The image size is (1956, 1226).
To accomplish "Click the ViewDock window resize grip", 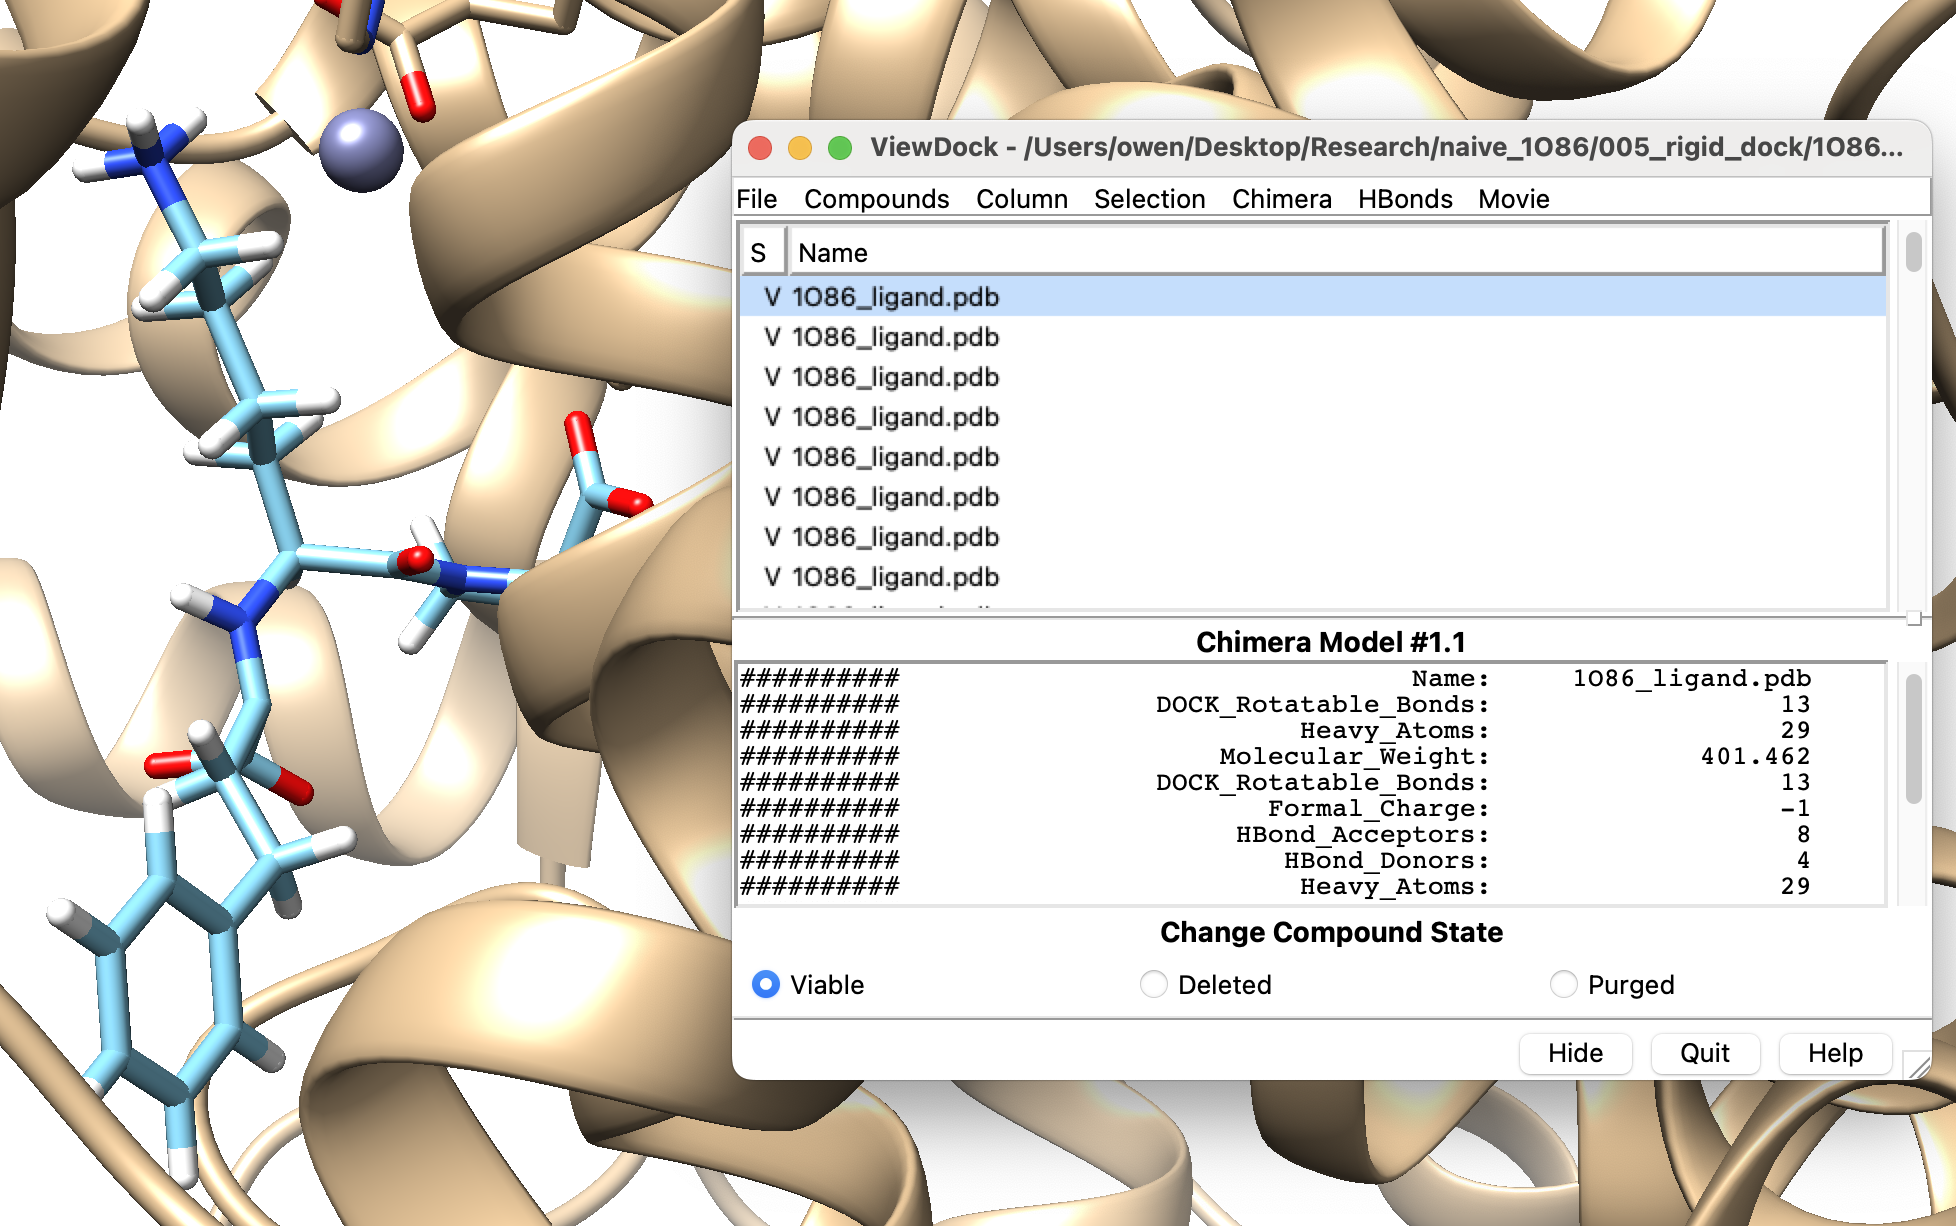I will pyautogui.click(x=1917, y=1065).
